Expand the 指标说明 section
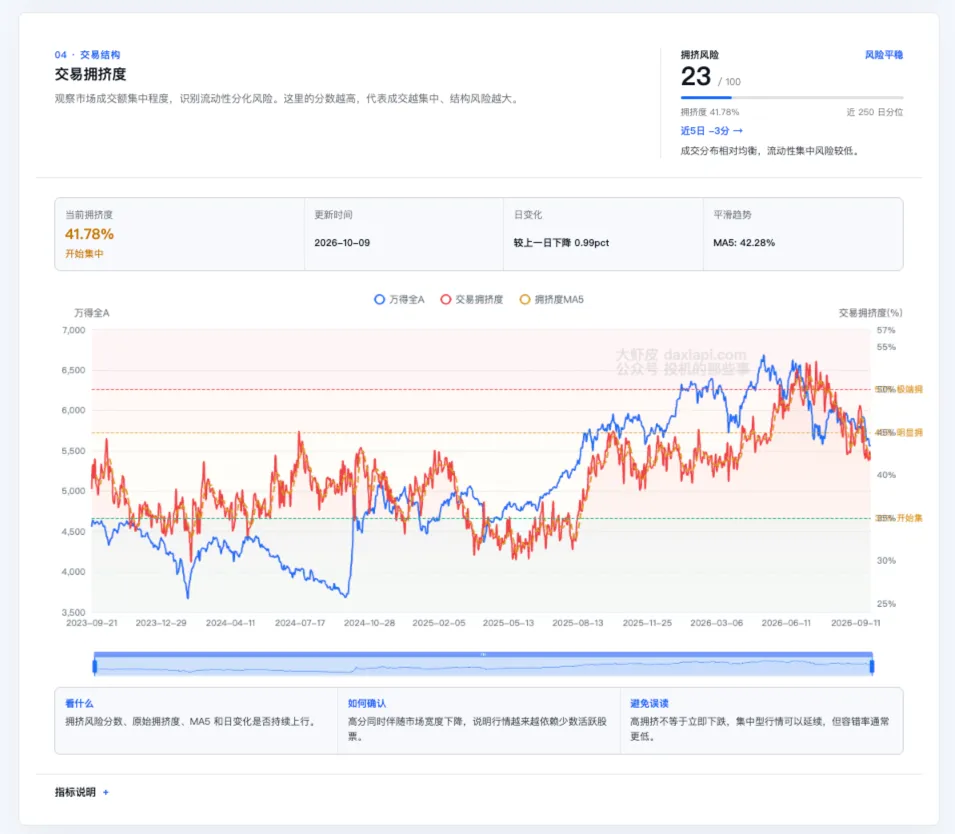955x834 pixels. tap(75, 792)
